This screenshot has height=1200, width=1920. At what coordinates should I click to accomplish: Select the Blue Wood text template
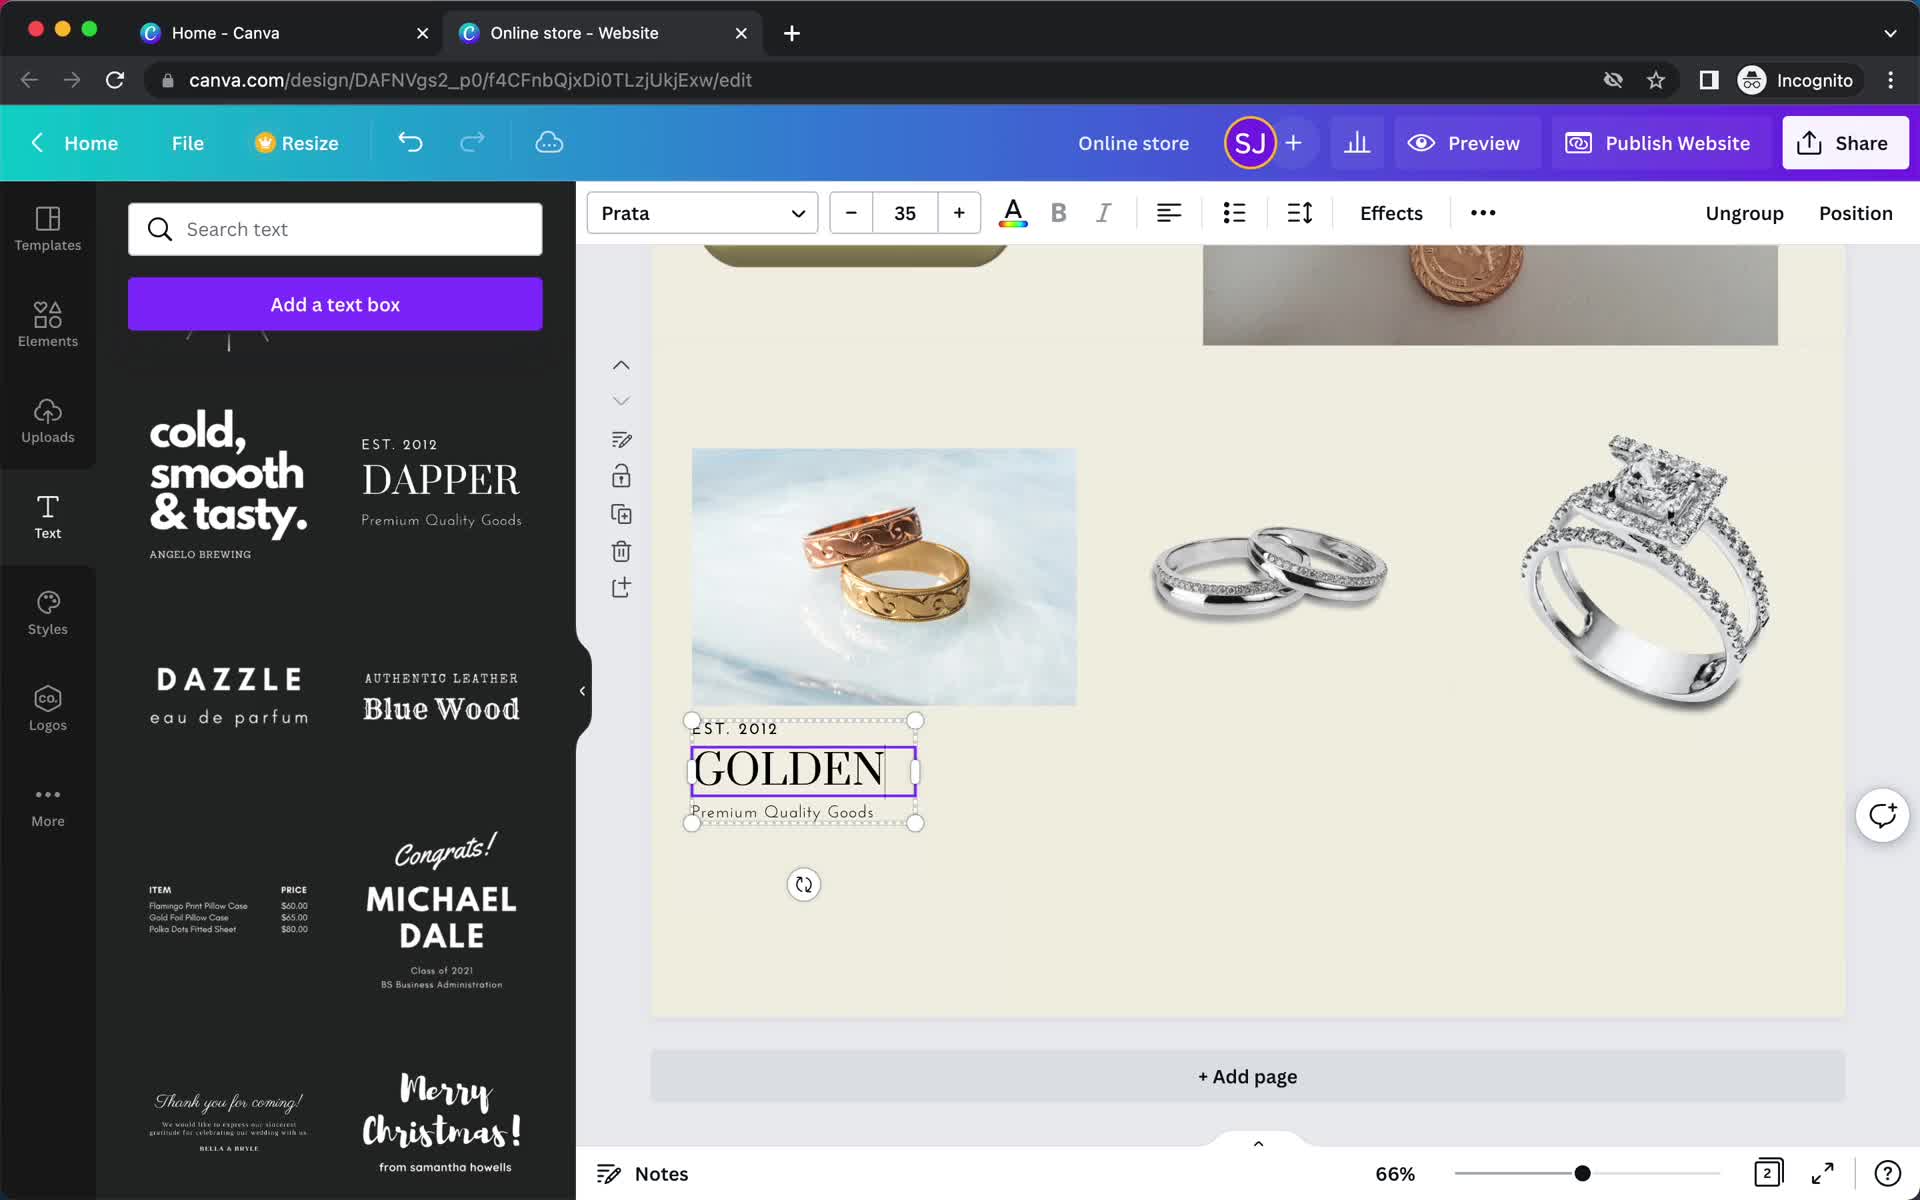point(441,697)
